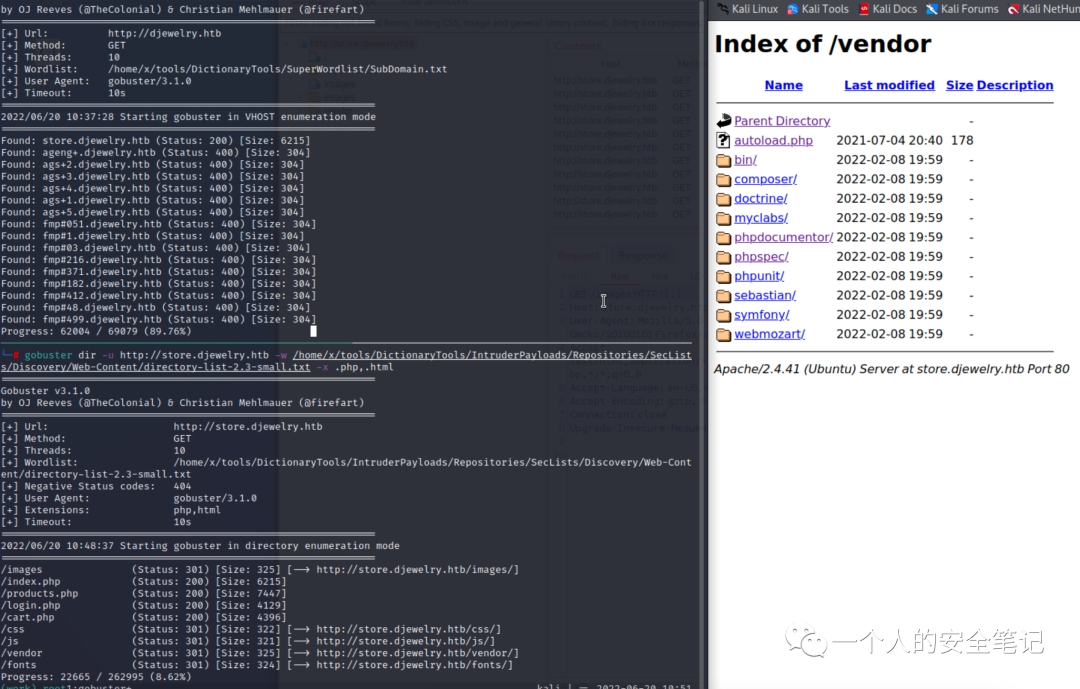1080x689 pixels.
Task: Click the folder icon beside bin/
Action: pos(724,160)
